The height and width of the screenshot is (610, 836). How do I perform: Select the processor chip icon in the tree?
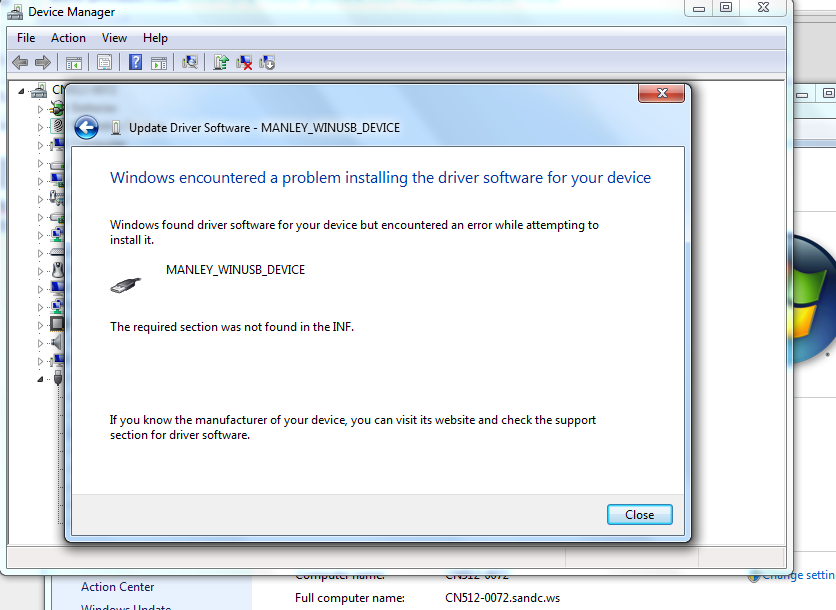(x=57, y=325)
